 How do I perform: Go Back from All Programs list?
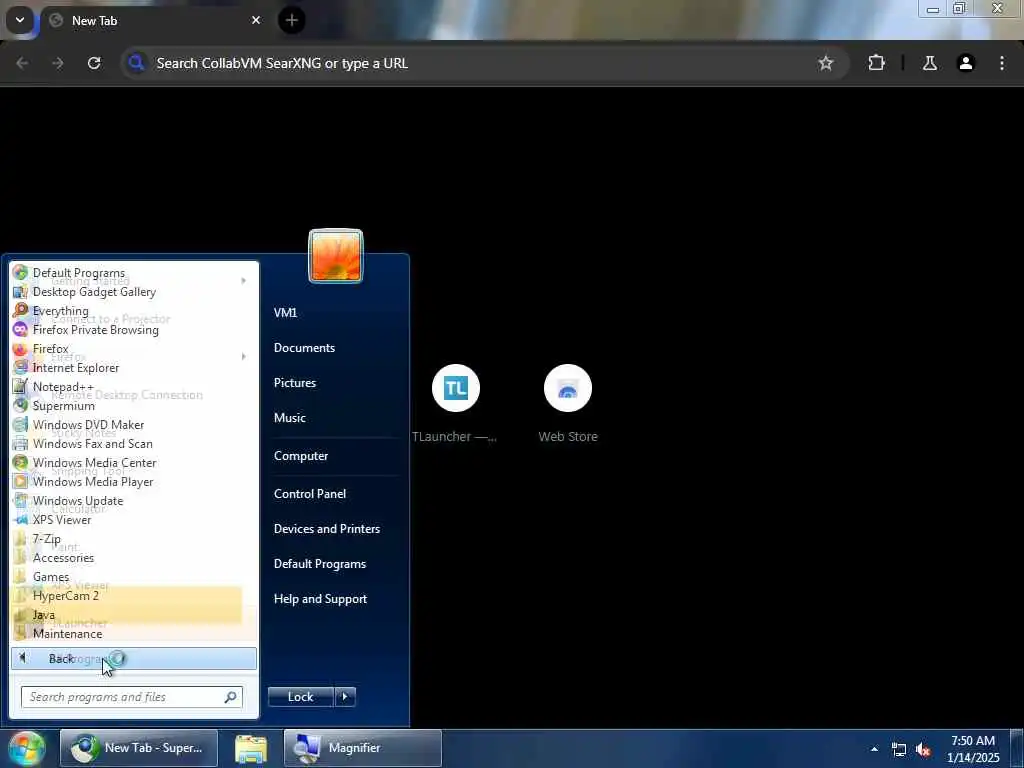[134, 658]
